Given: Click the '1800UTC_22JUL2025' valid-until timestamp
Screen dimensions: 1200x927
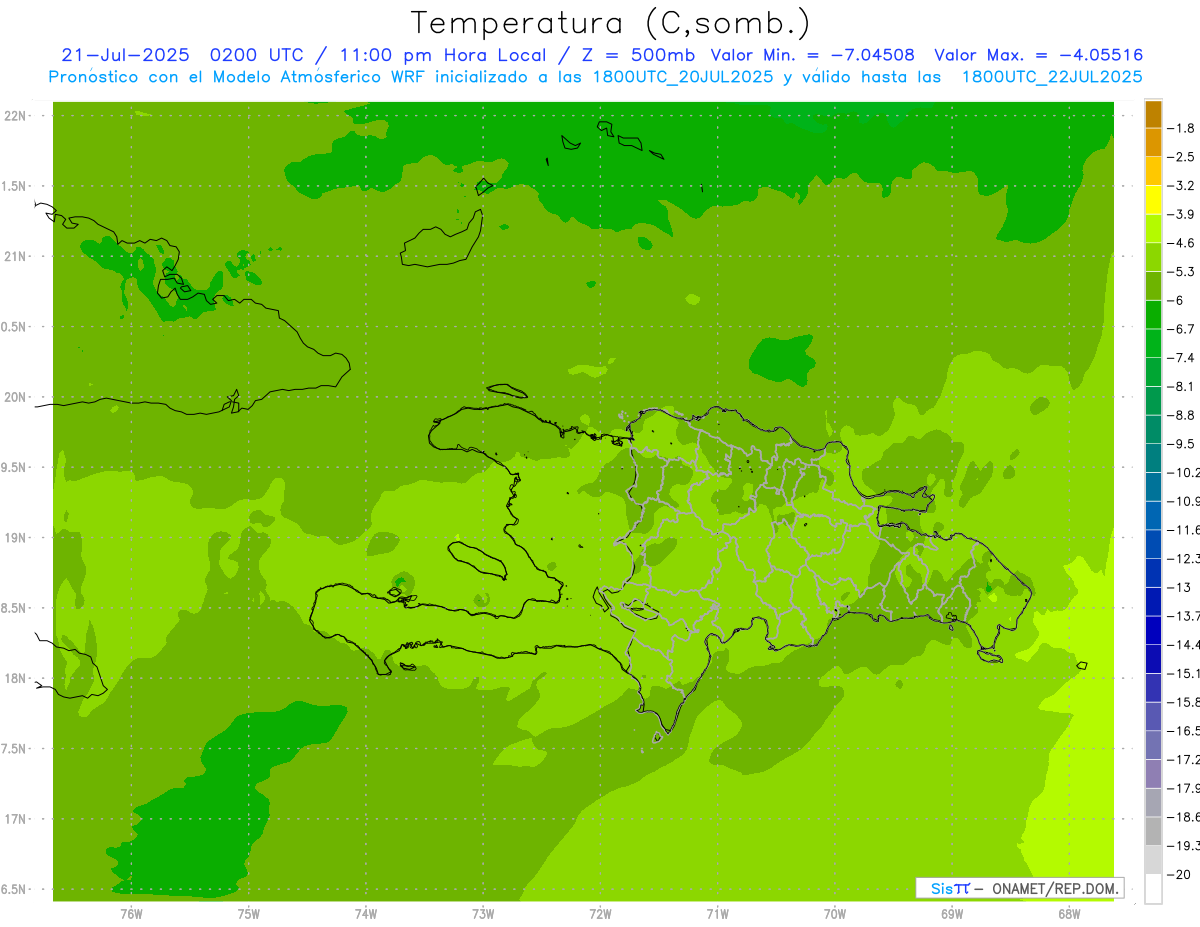Looking at the screenshot, I should tap(1052, 77).
